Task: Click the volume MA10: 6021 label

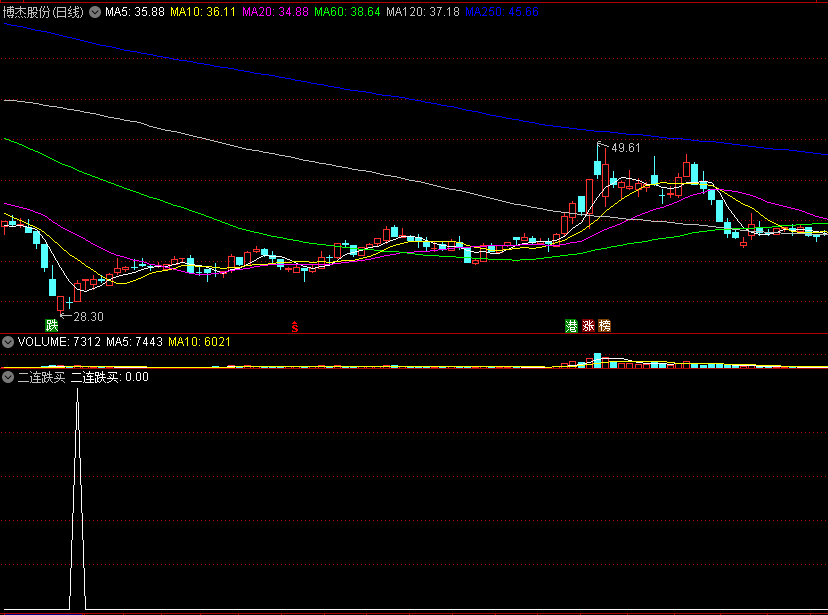Action: click(x=199, y=342)
